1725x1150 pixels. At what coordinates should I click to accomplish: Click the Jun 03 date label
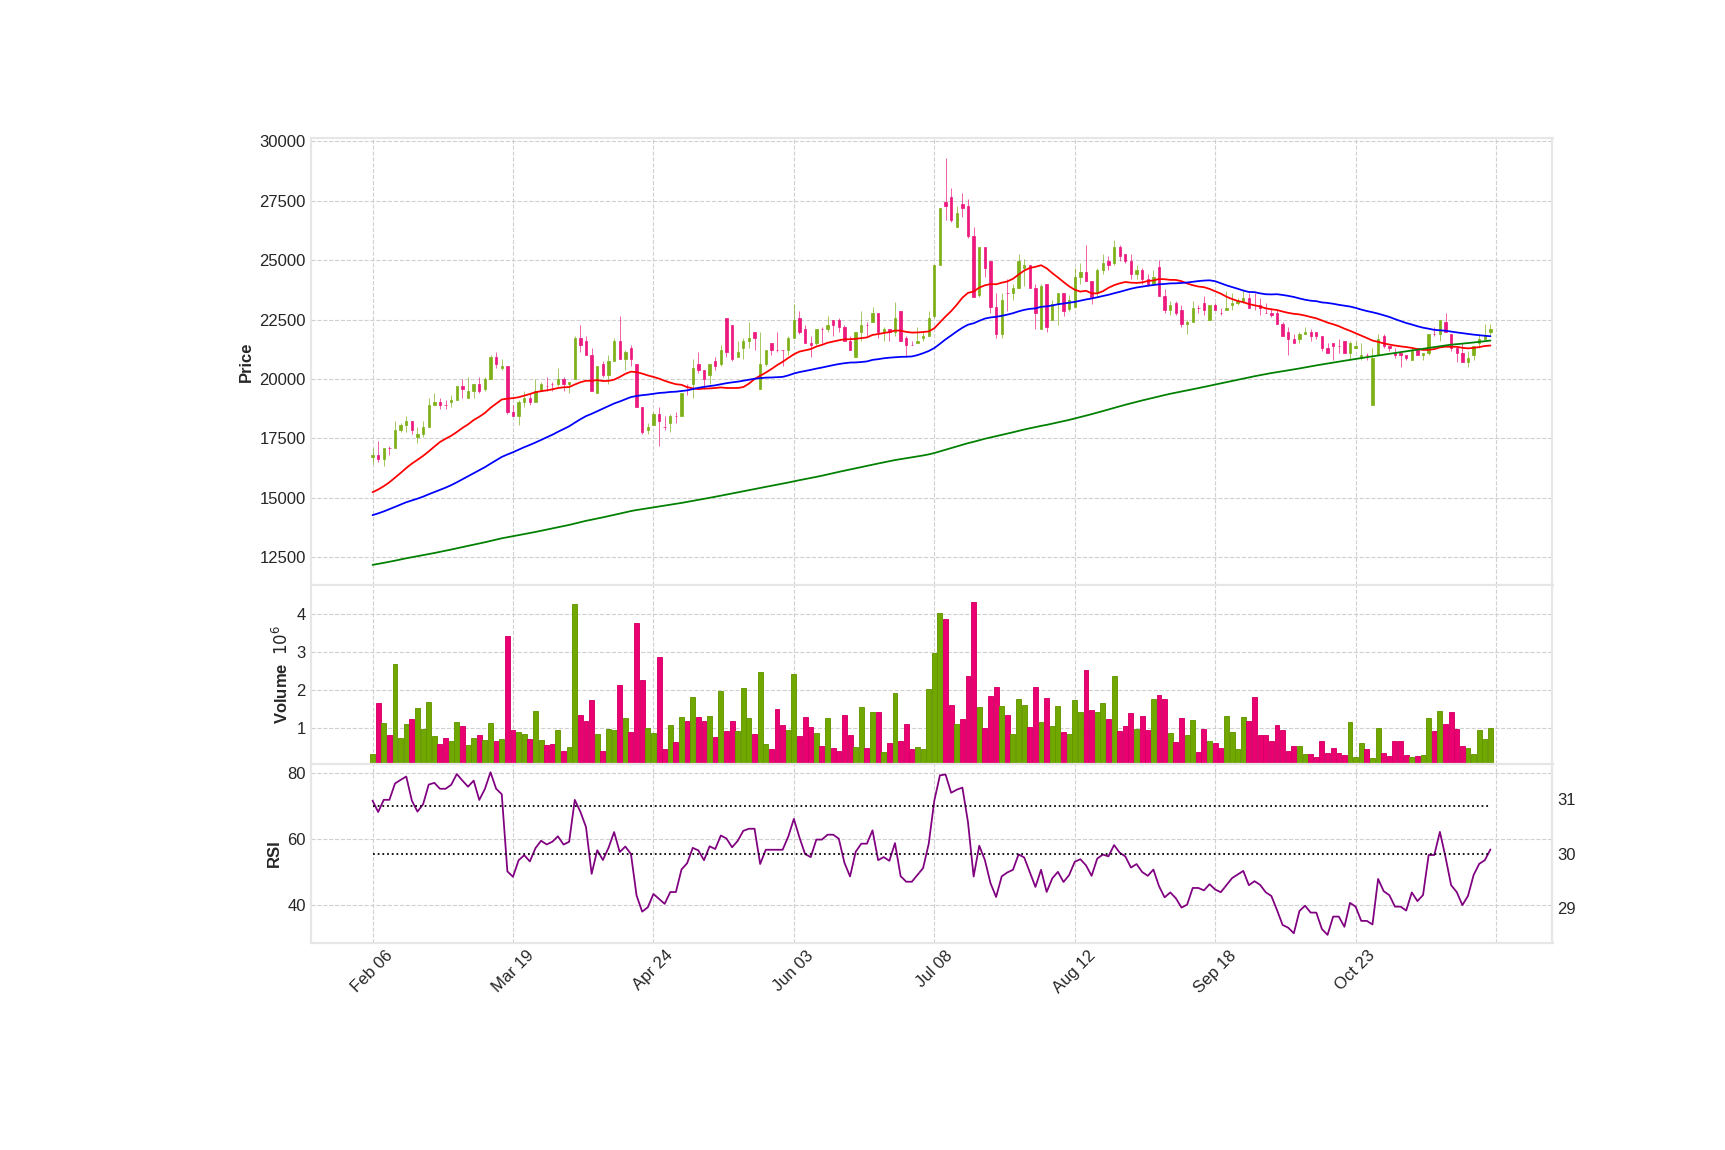coord(792,971)
